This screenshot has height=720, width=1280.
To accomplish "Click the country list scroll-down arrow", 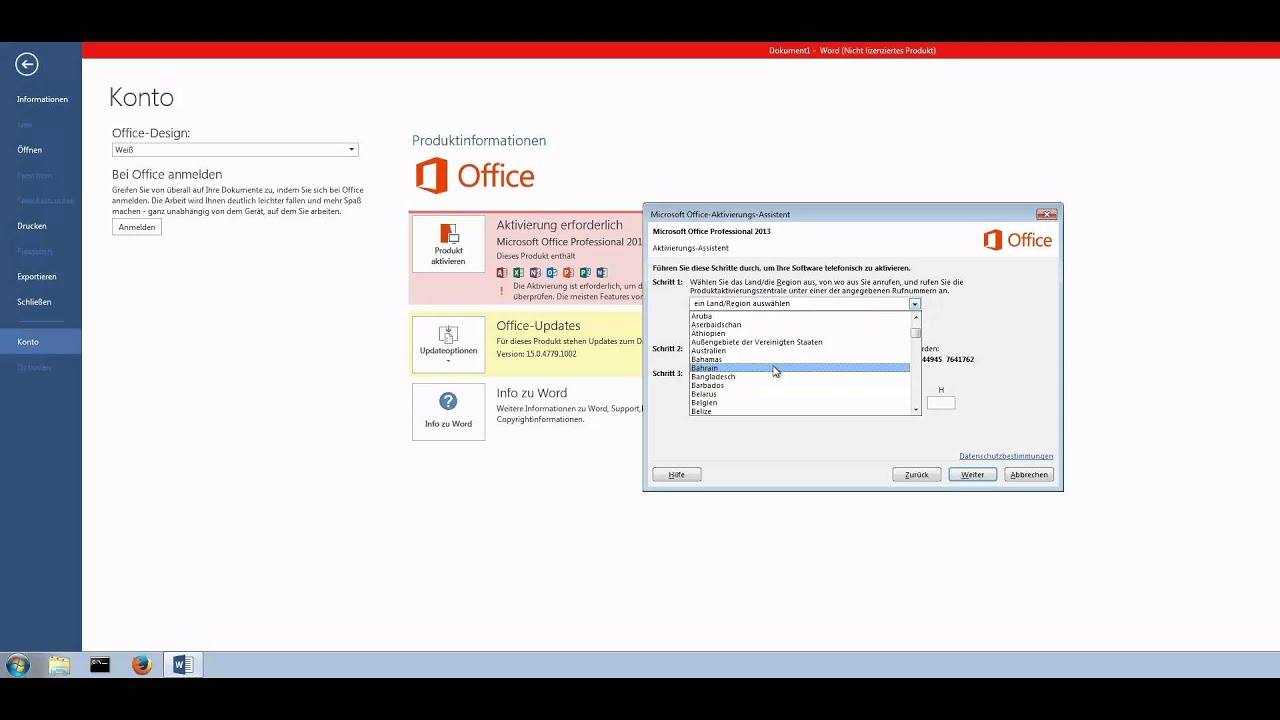I will click(915, 410).
